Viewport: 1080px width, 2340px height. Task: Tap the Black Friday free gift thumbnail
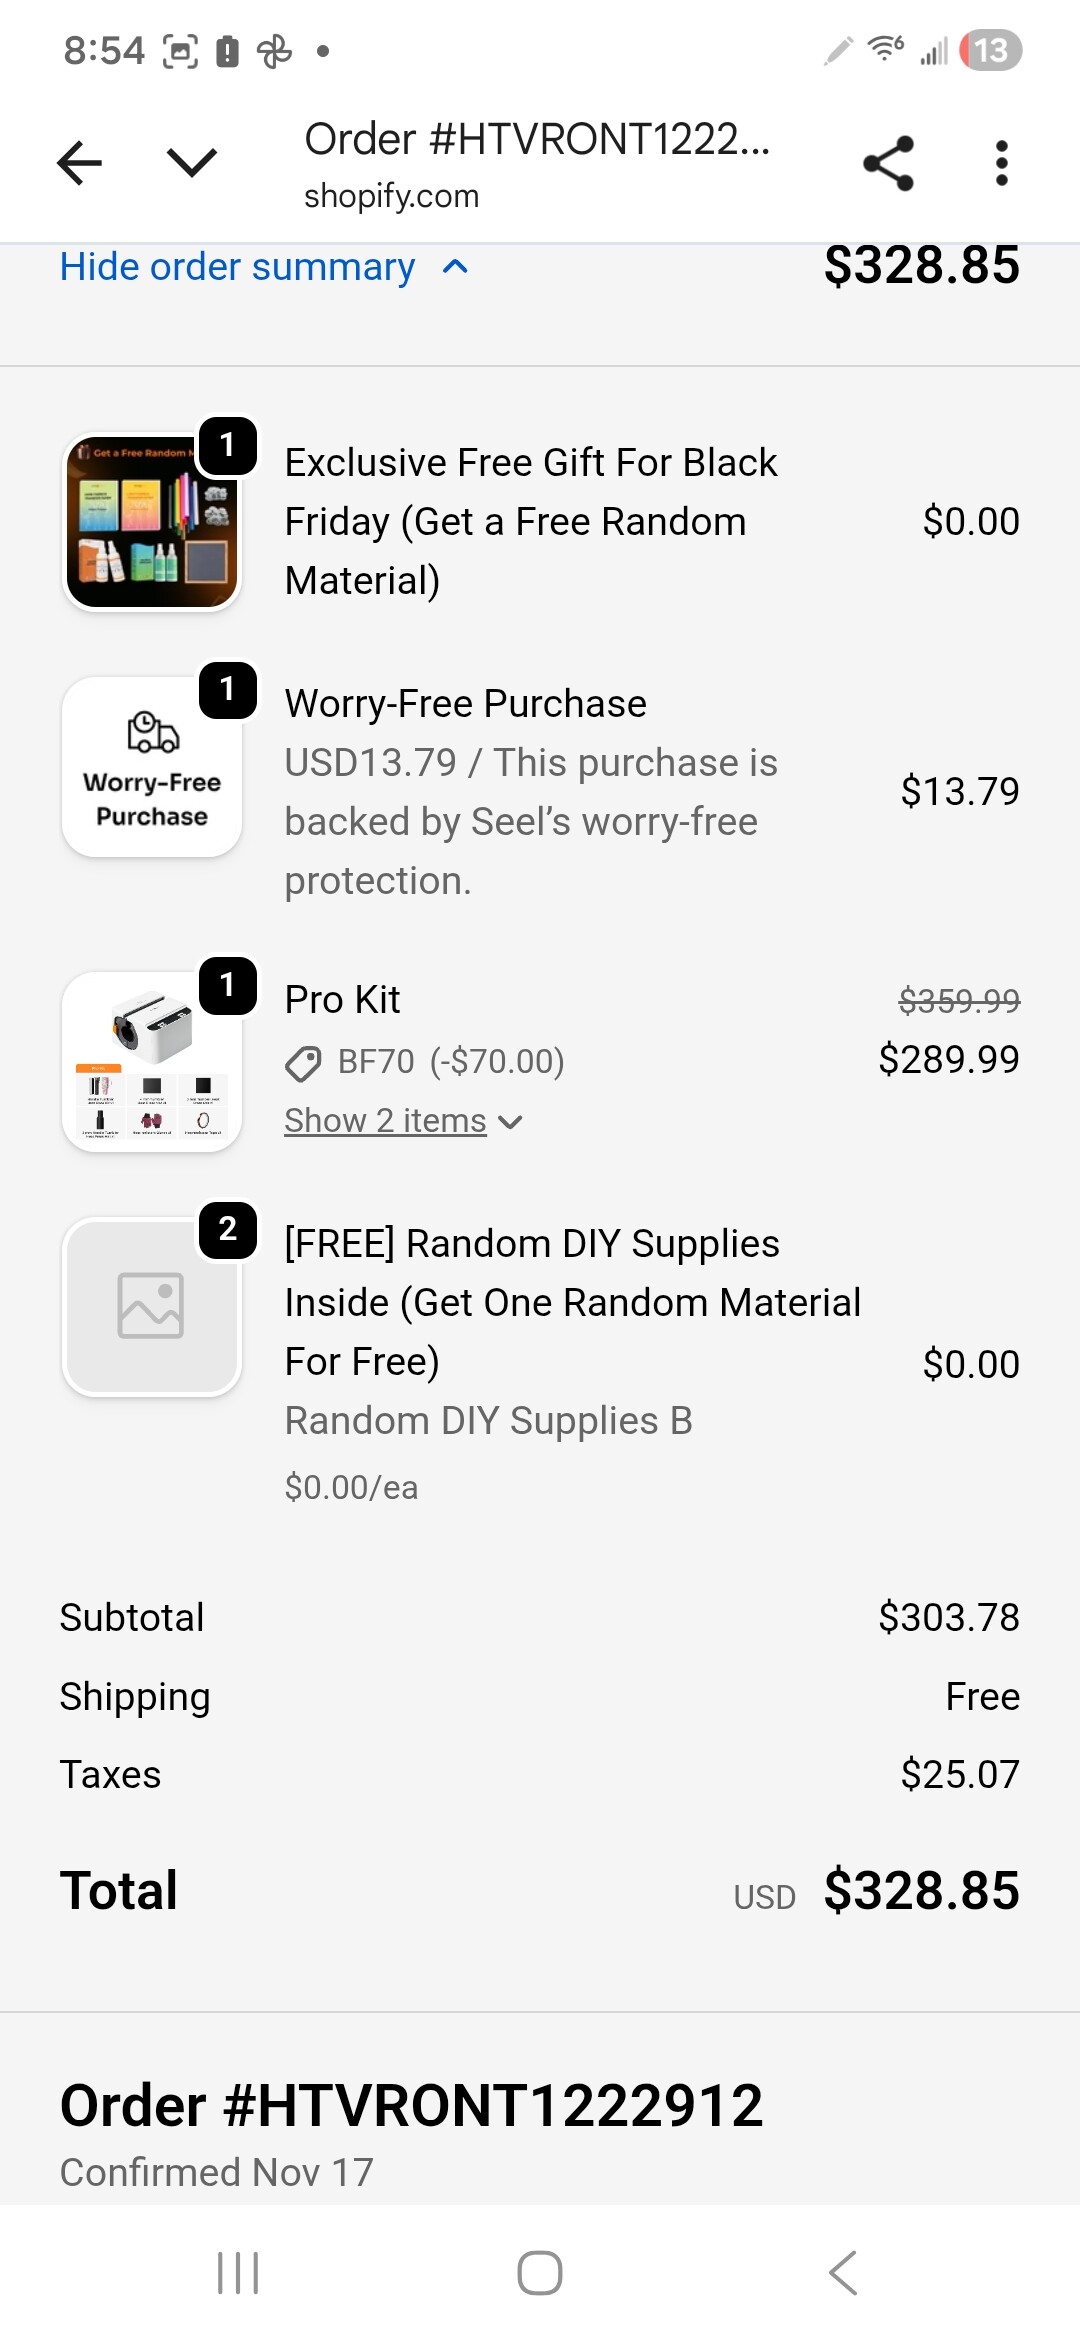(x=152, y=521)
